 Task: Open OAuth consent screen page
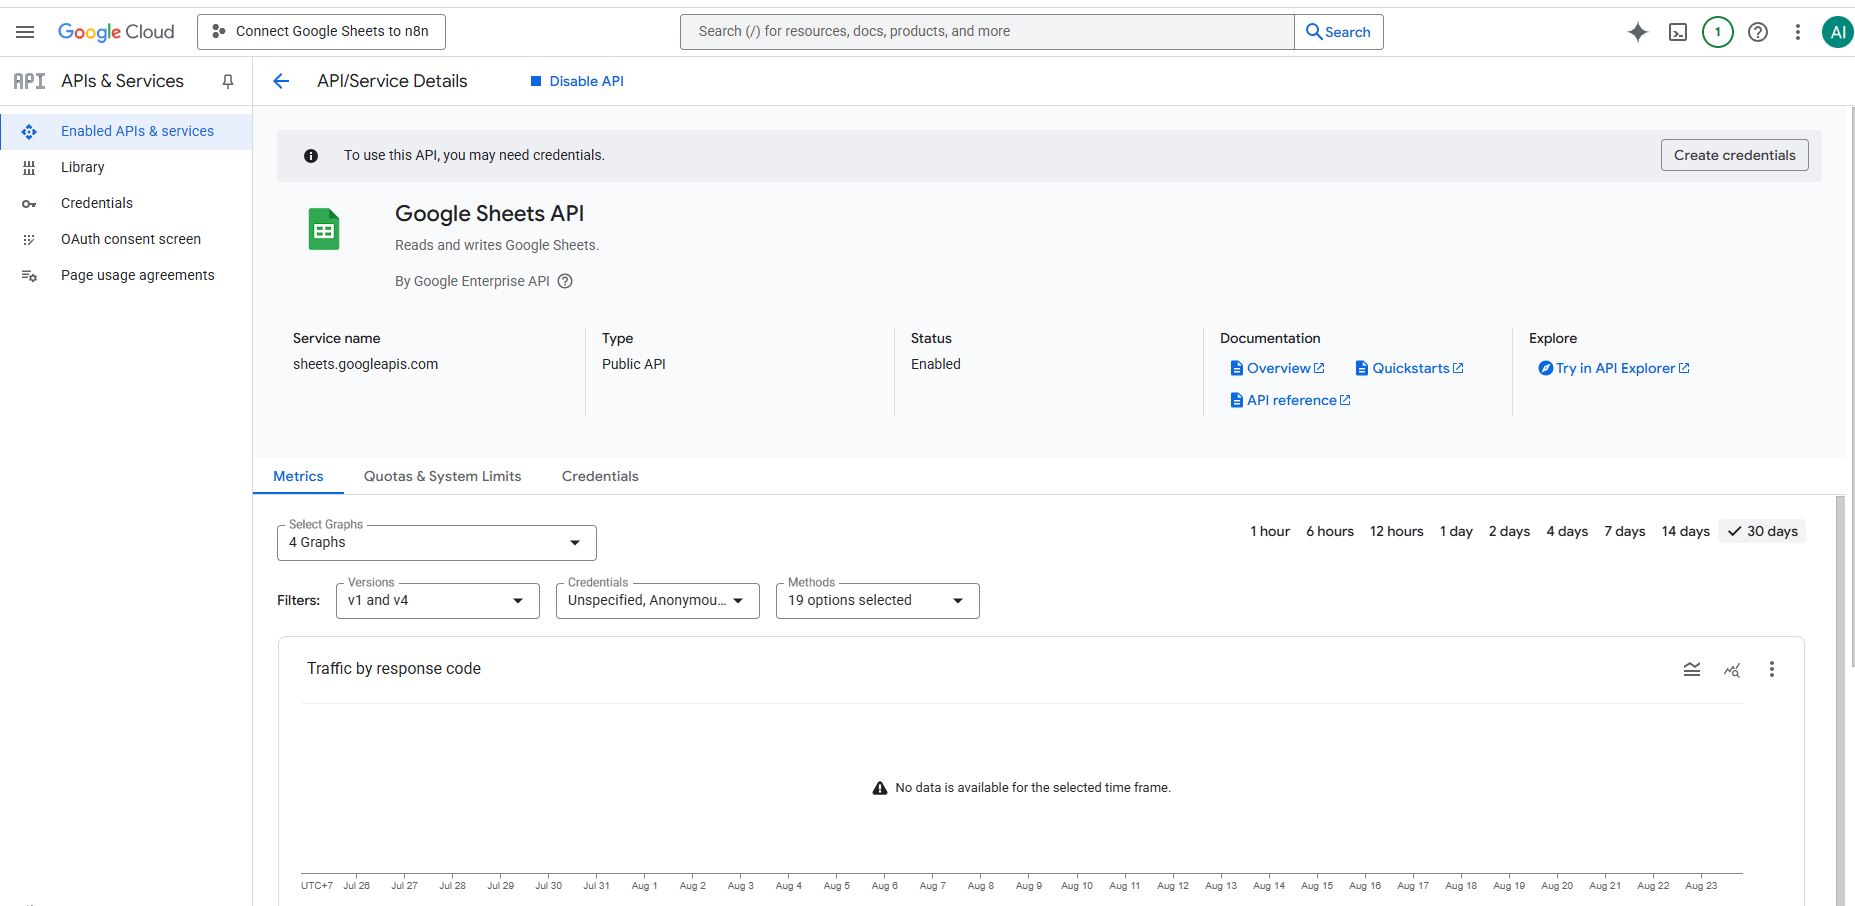pos(126,239)
